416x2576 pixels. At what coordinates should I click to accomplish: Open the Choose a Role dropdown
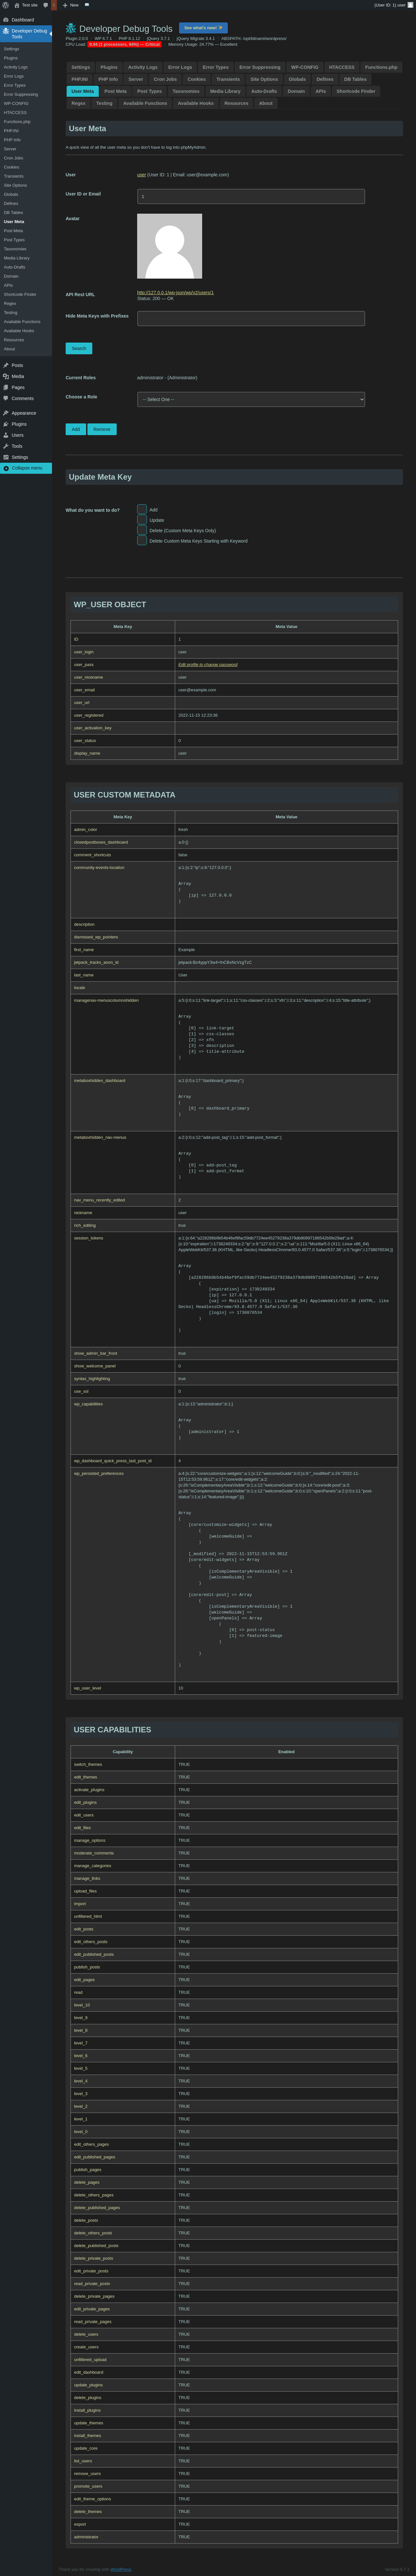click(251, 399)
